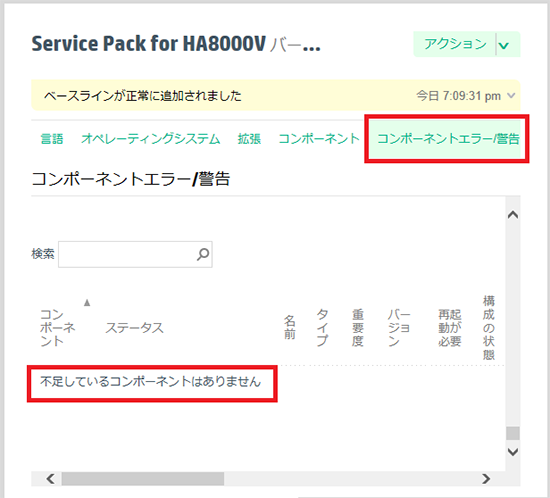Screen dimensions: 550x498
Task: Sort by the 重要度 column header
Action: point(358,328)
